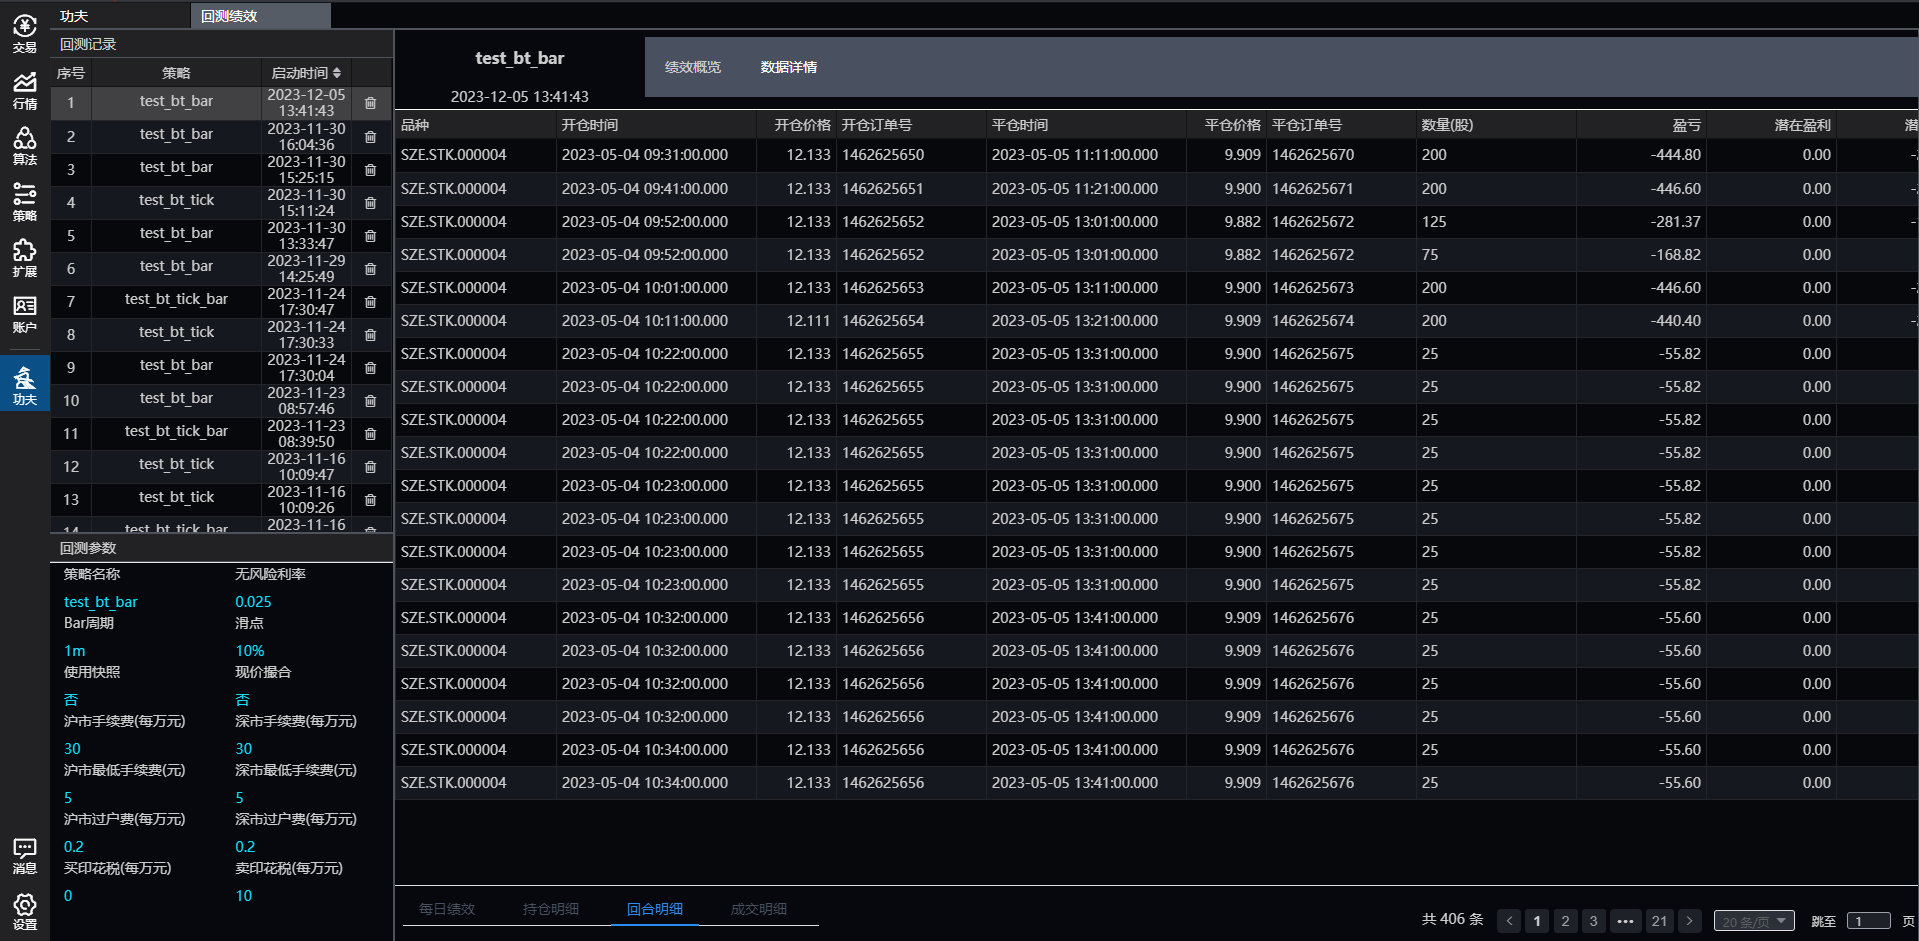Select record 11 test_bt_tick_bar 08:39:50

[x=221, y=434]
